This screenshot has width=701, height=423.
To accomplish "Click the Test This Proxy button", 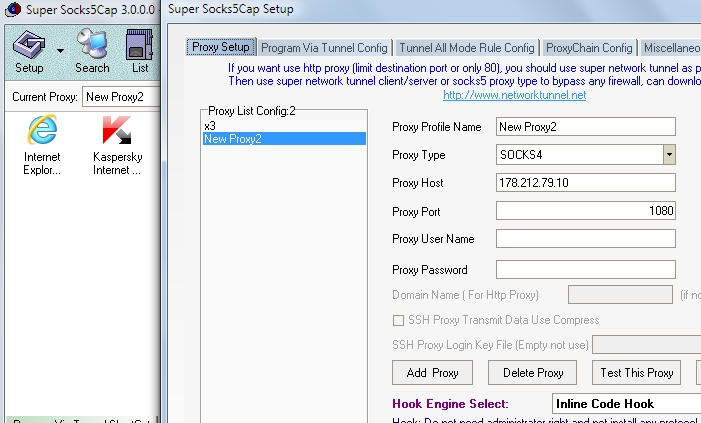I will point(636,372).
